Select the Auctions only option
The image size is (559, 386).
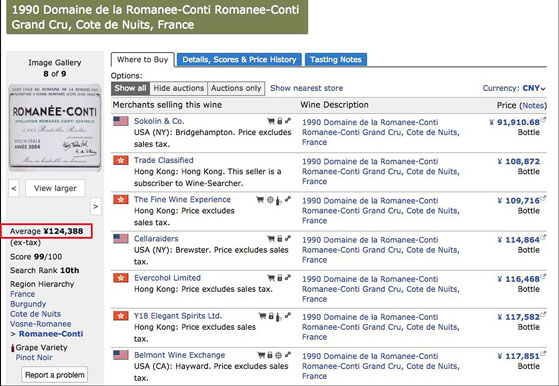coord(236,88)
